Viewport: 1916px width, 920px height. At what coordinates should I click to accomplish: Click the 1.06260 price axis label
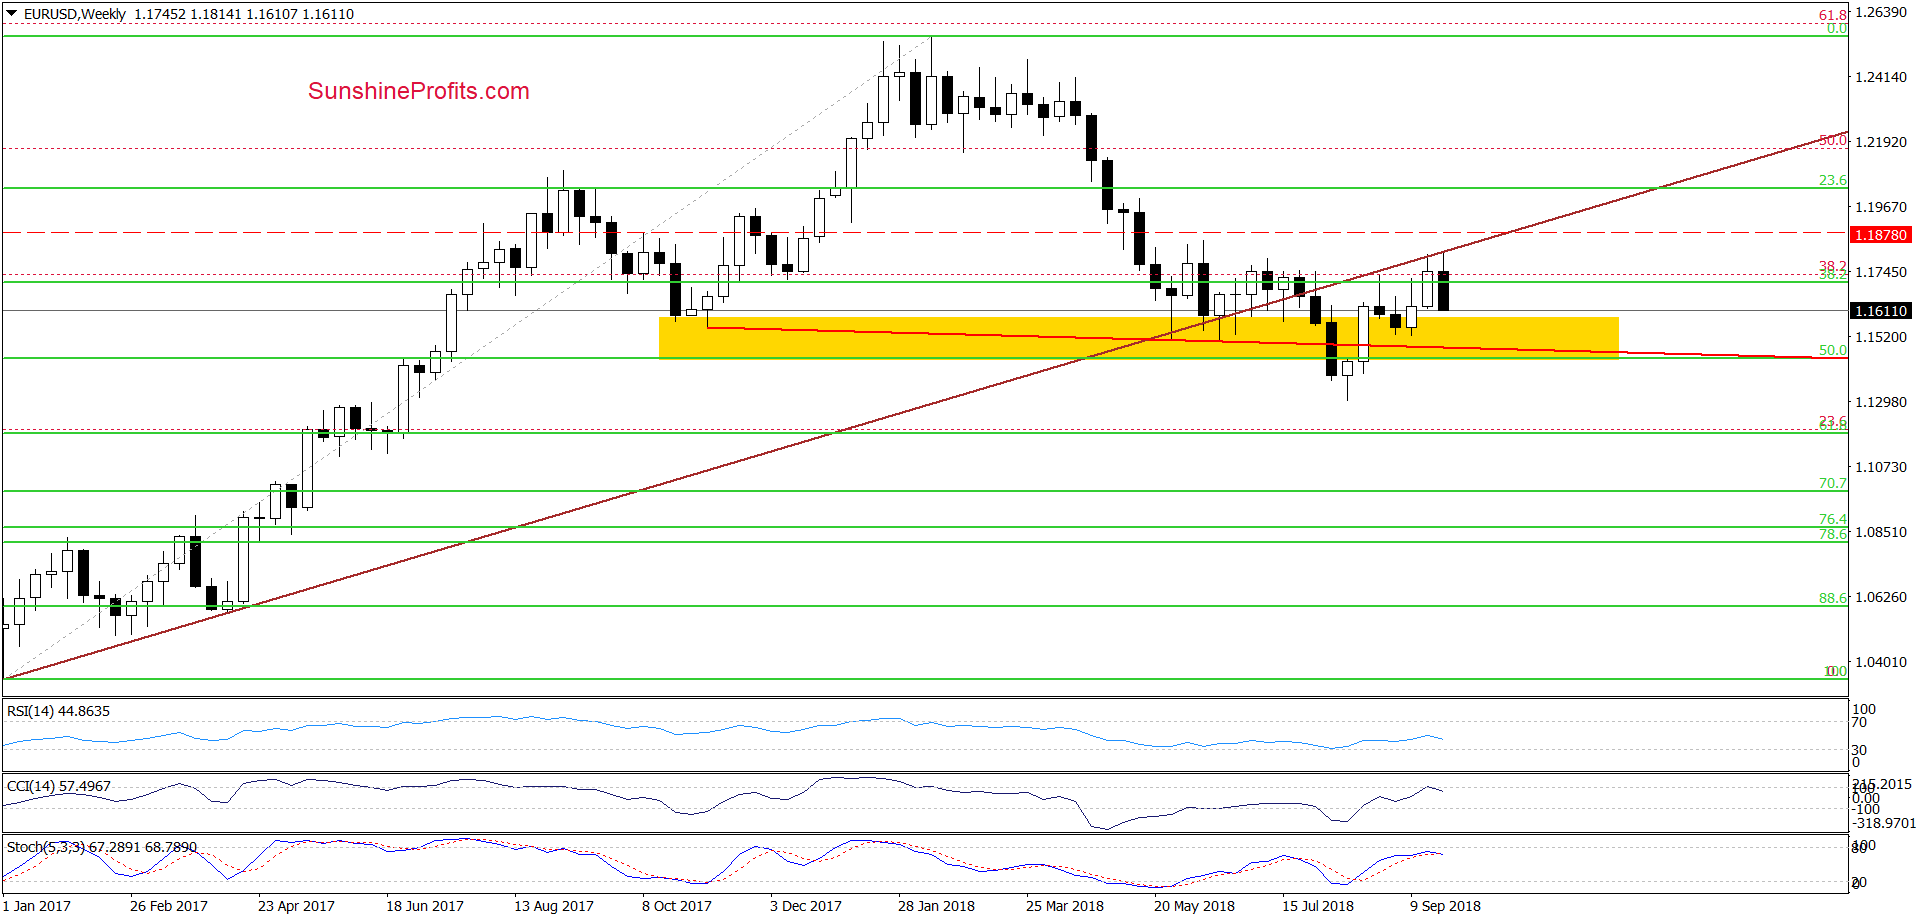1881,597
